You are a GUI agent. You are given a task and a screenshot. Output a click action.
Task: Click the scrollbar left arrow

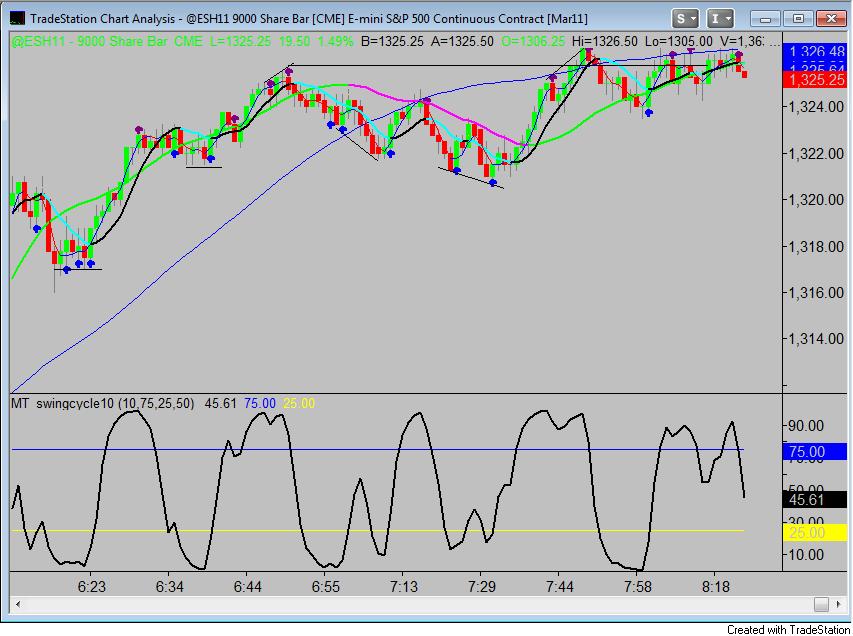coord(18,604)
